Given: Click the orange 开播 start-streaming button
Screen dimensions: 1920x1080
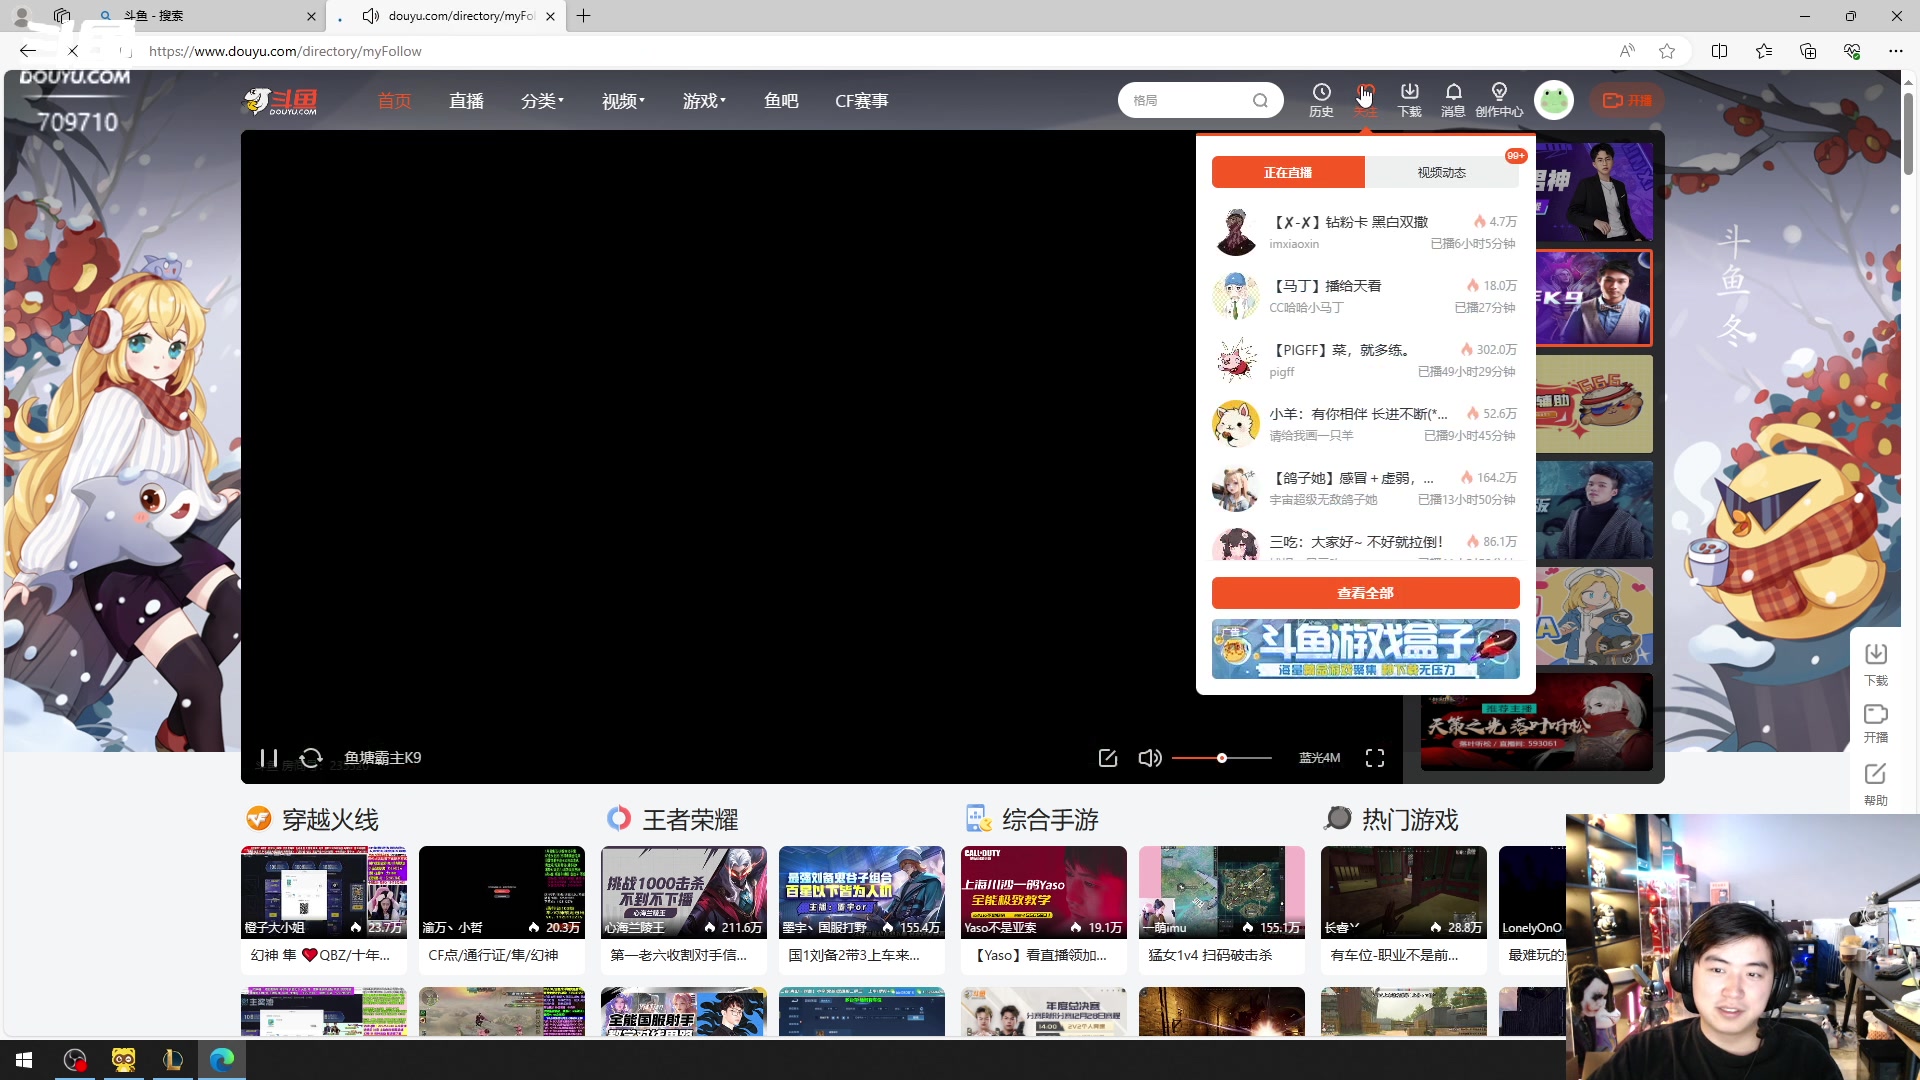Looking at the screenshot, I should point(1627,100).
